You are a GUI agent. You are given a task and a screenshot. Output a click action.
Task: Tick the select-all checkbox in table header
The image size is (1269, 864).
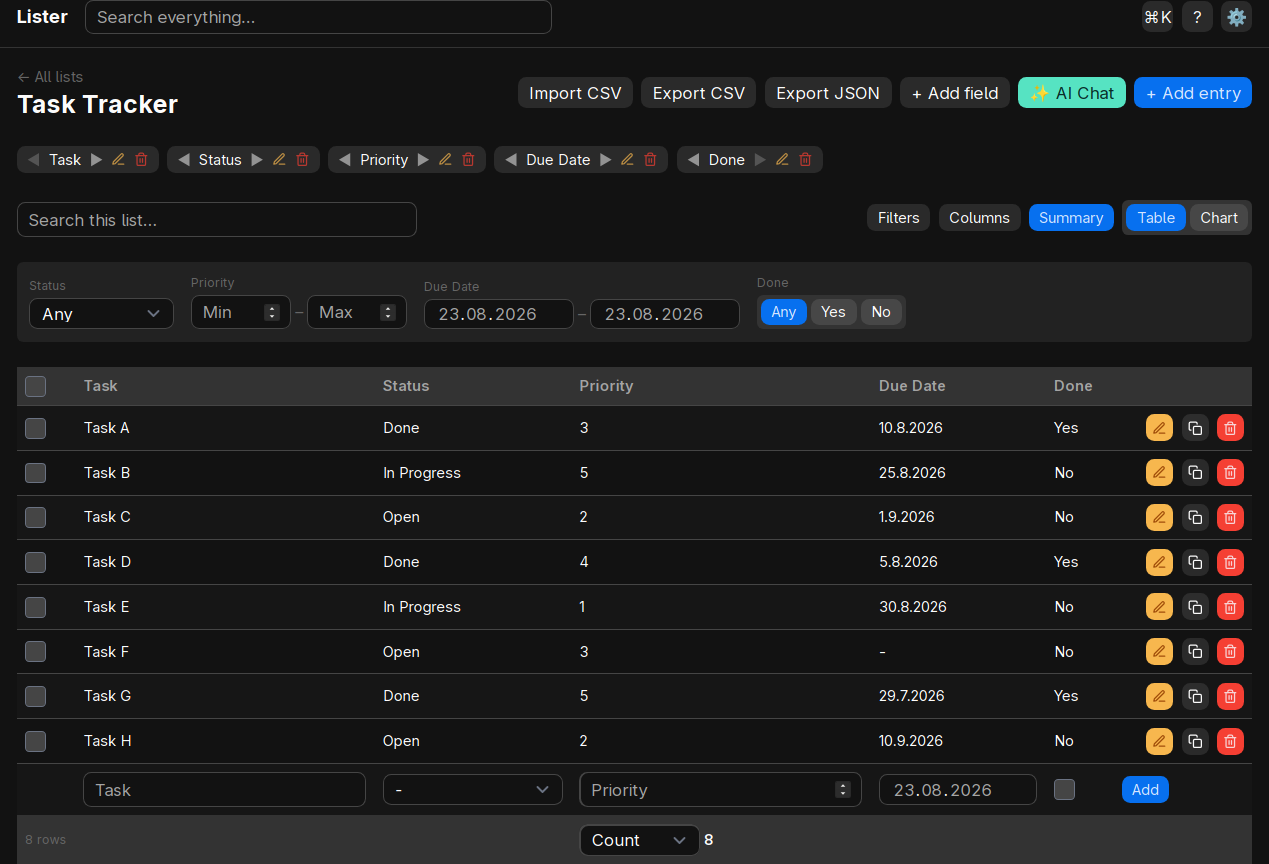pos(35,386)
